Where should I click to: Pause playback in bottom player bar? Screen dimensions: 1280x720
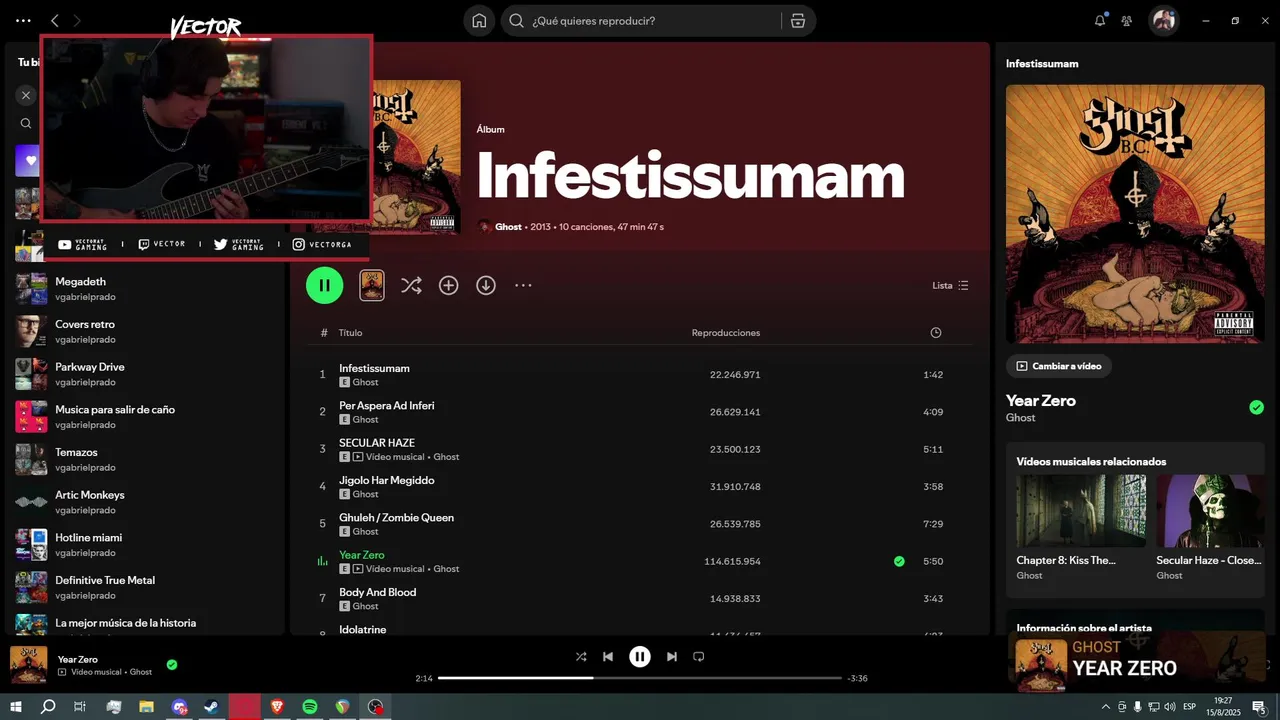point(640,657)
